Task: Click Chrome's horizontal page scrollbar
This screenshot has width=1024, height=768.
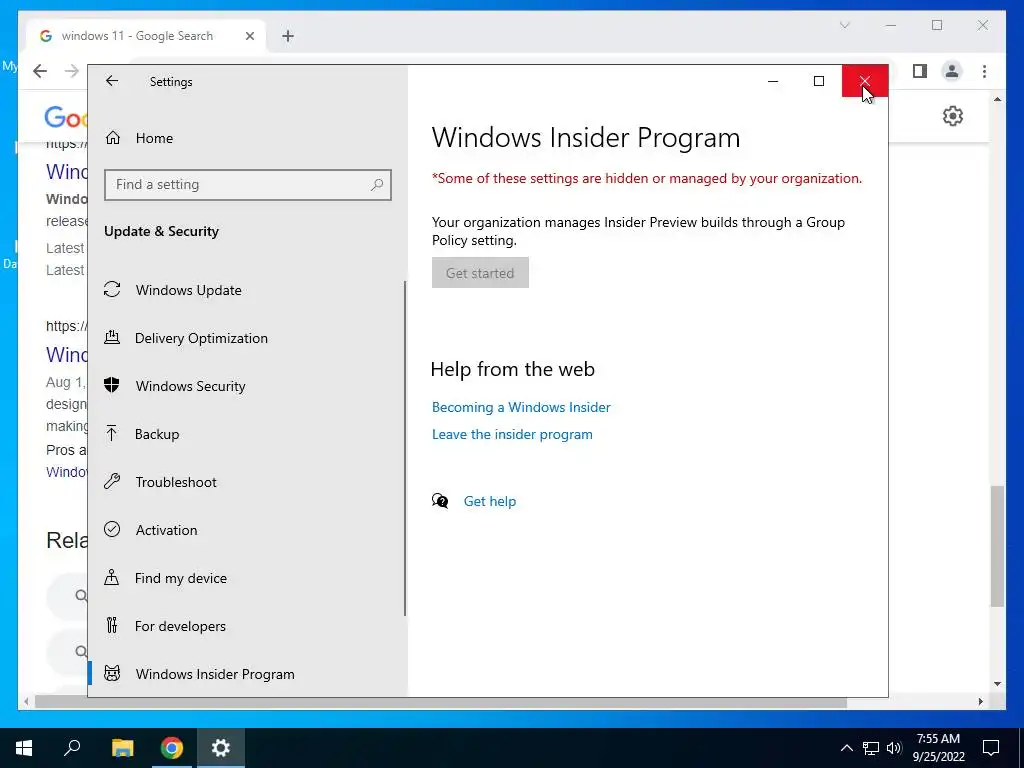Action: pos(441,702)
